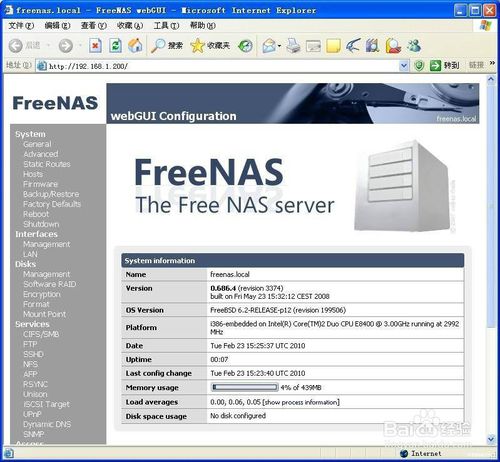Click the Reboot link
The width and height of the screenshot is (500, 462).
tap(36, 214)
